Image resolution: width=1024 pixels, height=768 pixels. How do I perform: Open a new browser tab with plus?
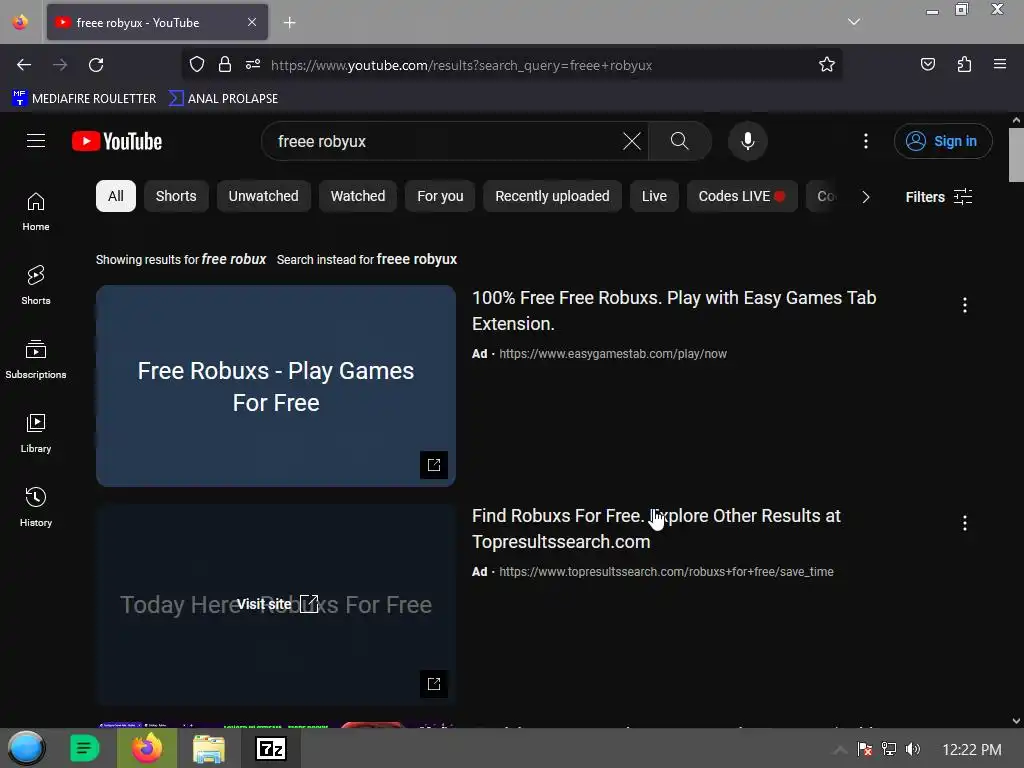289,23
